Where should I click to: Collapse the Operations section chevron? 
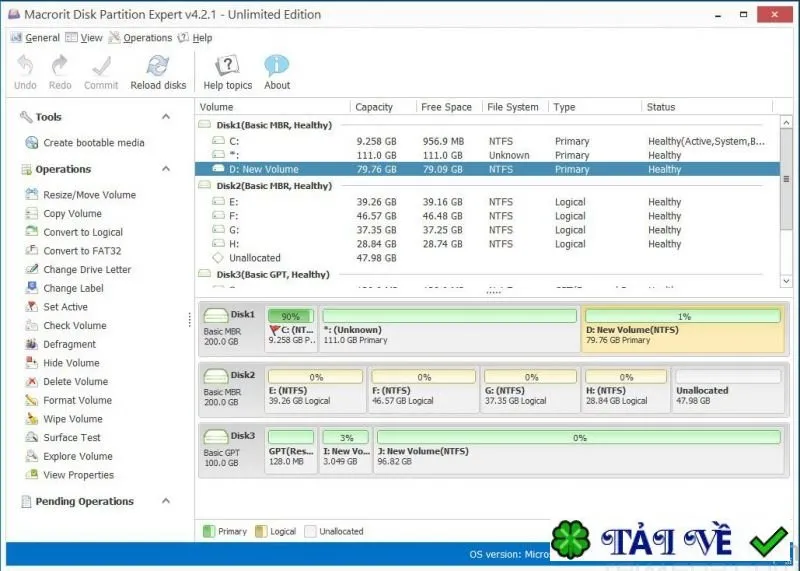click(x=166, y=169)
